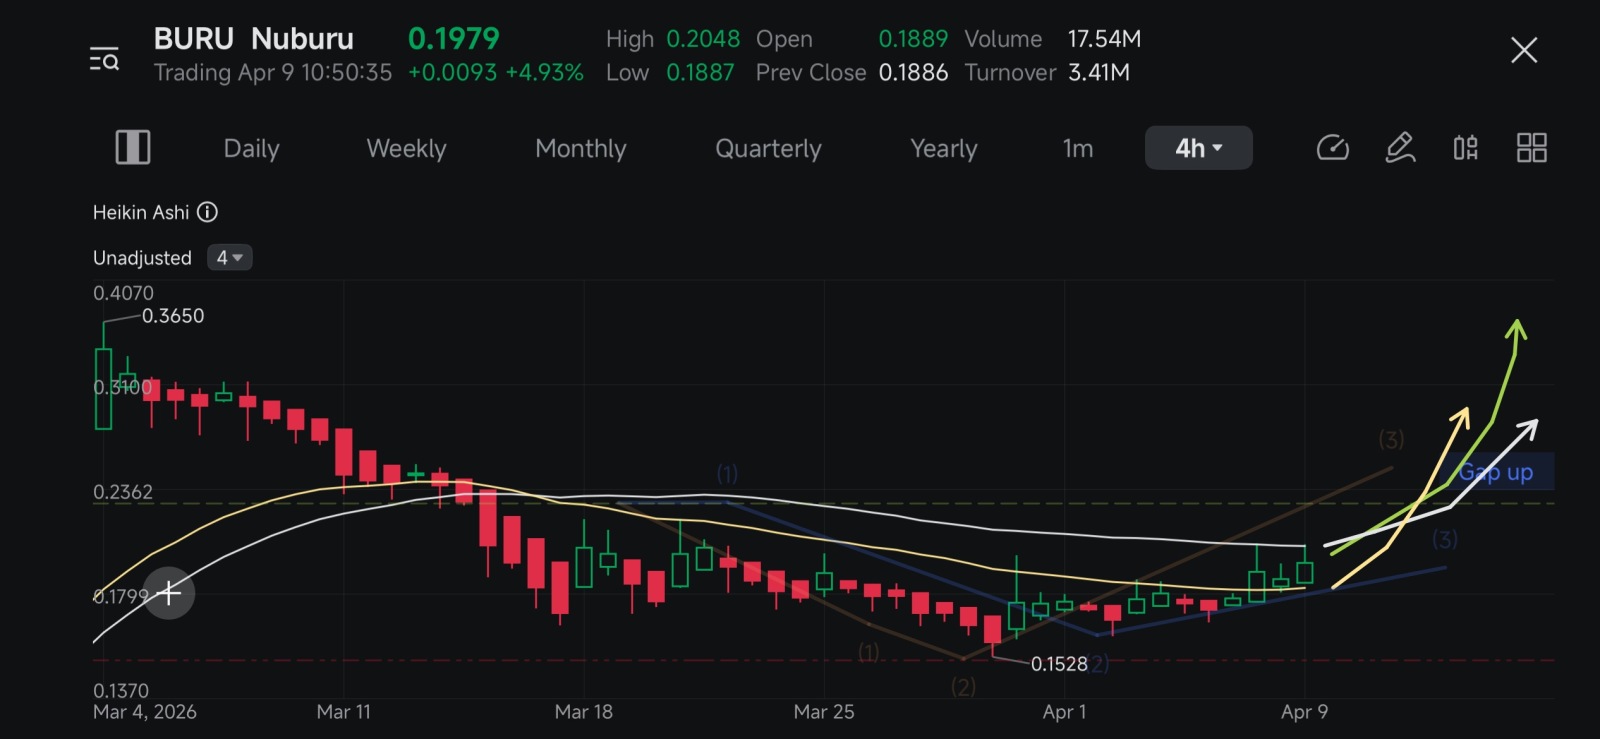Click the Apr 9 date axis label
The image size is (1600, 739).
(x=1304, y=712)
